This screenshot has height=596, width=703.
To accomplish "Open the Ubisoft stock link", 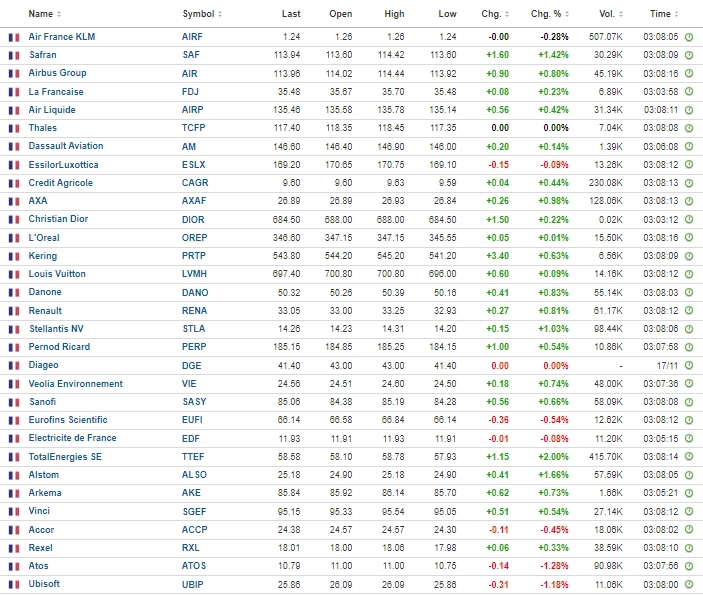I will tap(44, 584).
